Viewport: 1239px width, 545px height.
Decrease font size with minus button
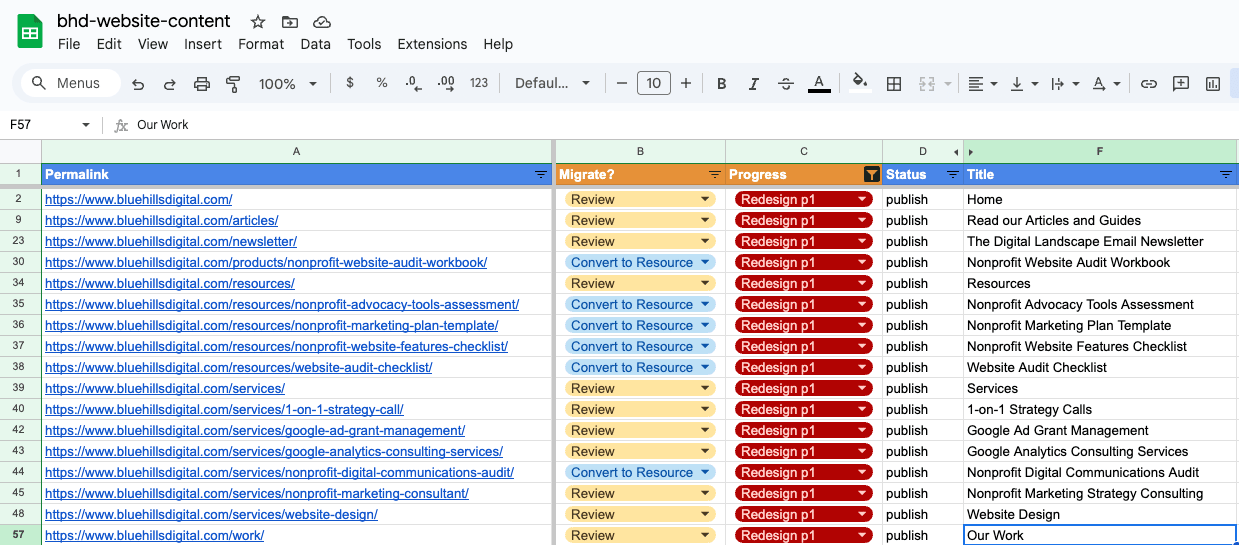(621, 83)
